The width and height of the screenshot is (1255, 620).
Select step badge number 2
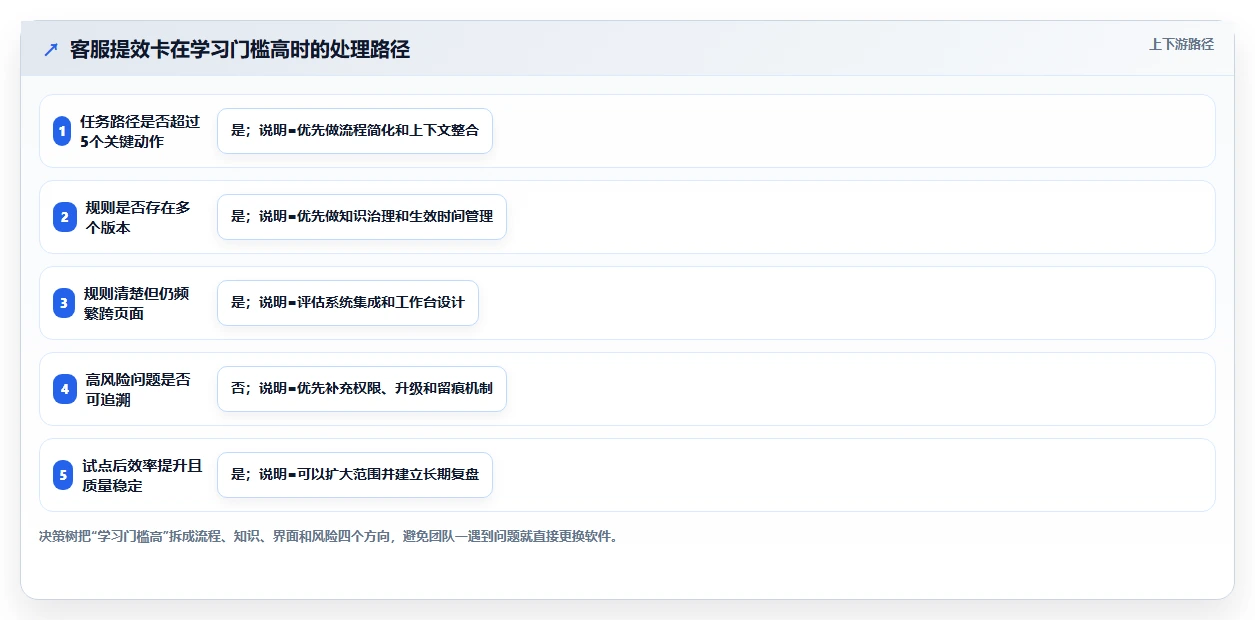[64, 217]
